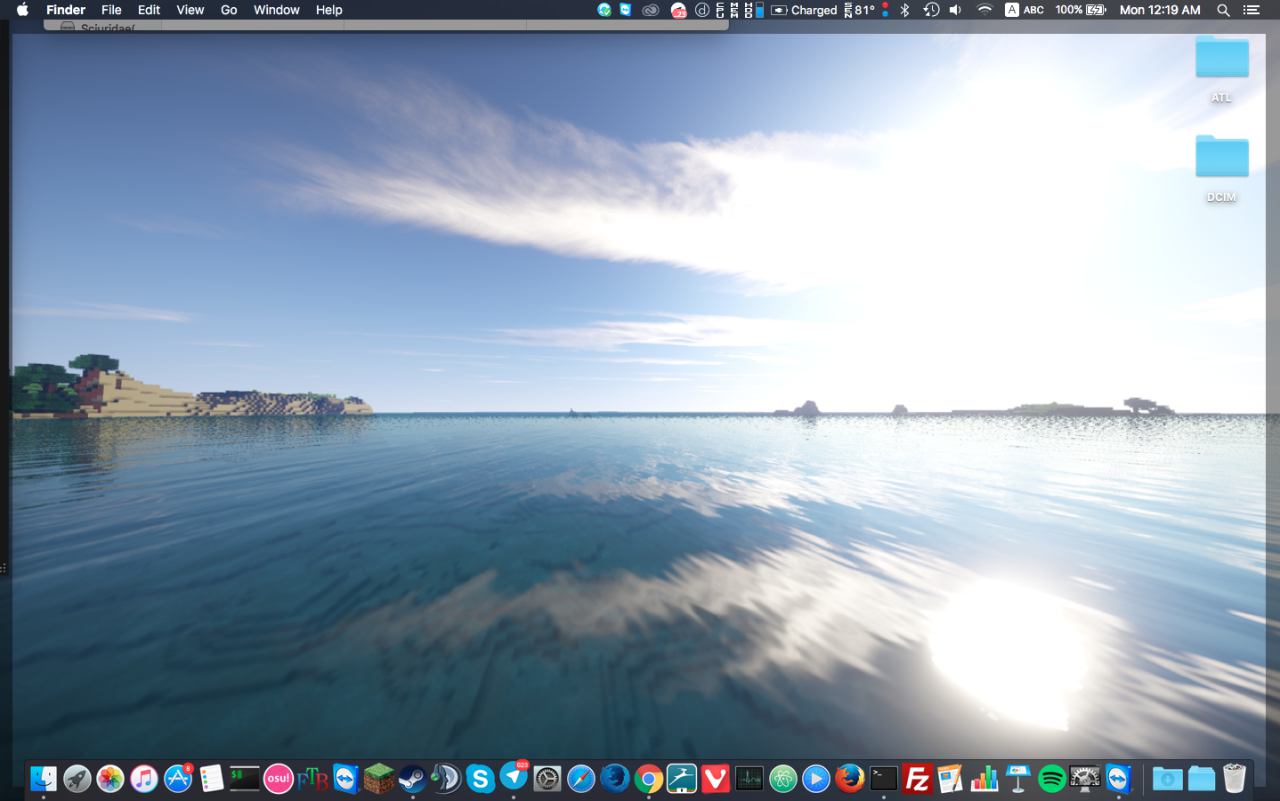Open Spotify in the dock
This screenshot has height=801, width=1280.
(x=1051, y=778)
